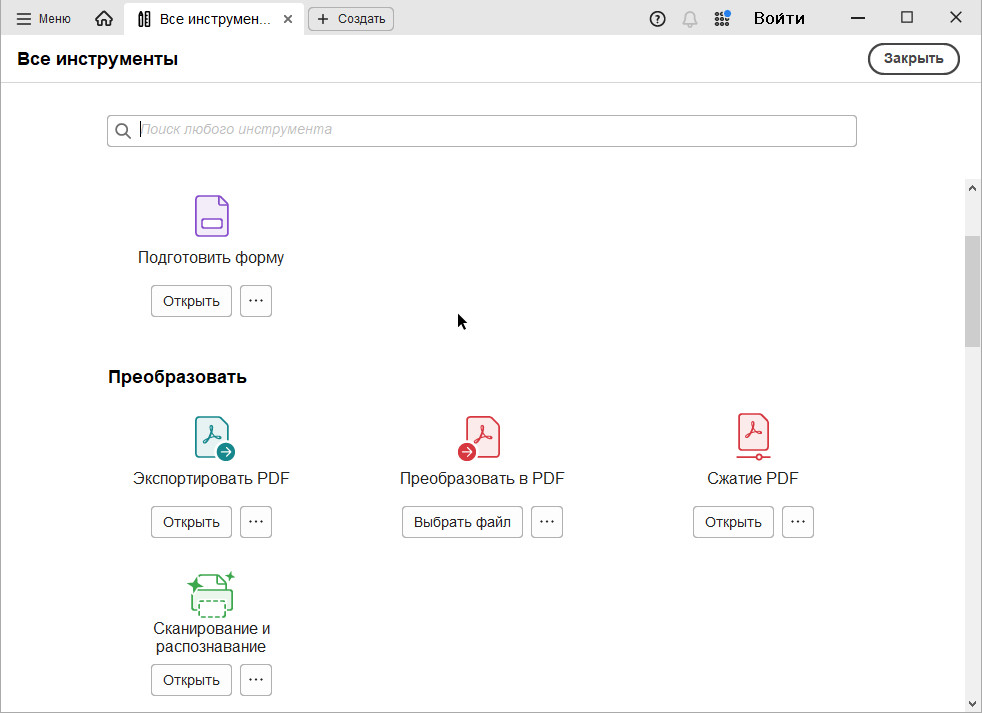Show more options for Сжатие PDF
Screen dimensions: 982x713
[x=798, y=522]
